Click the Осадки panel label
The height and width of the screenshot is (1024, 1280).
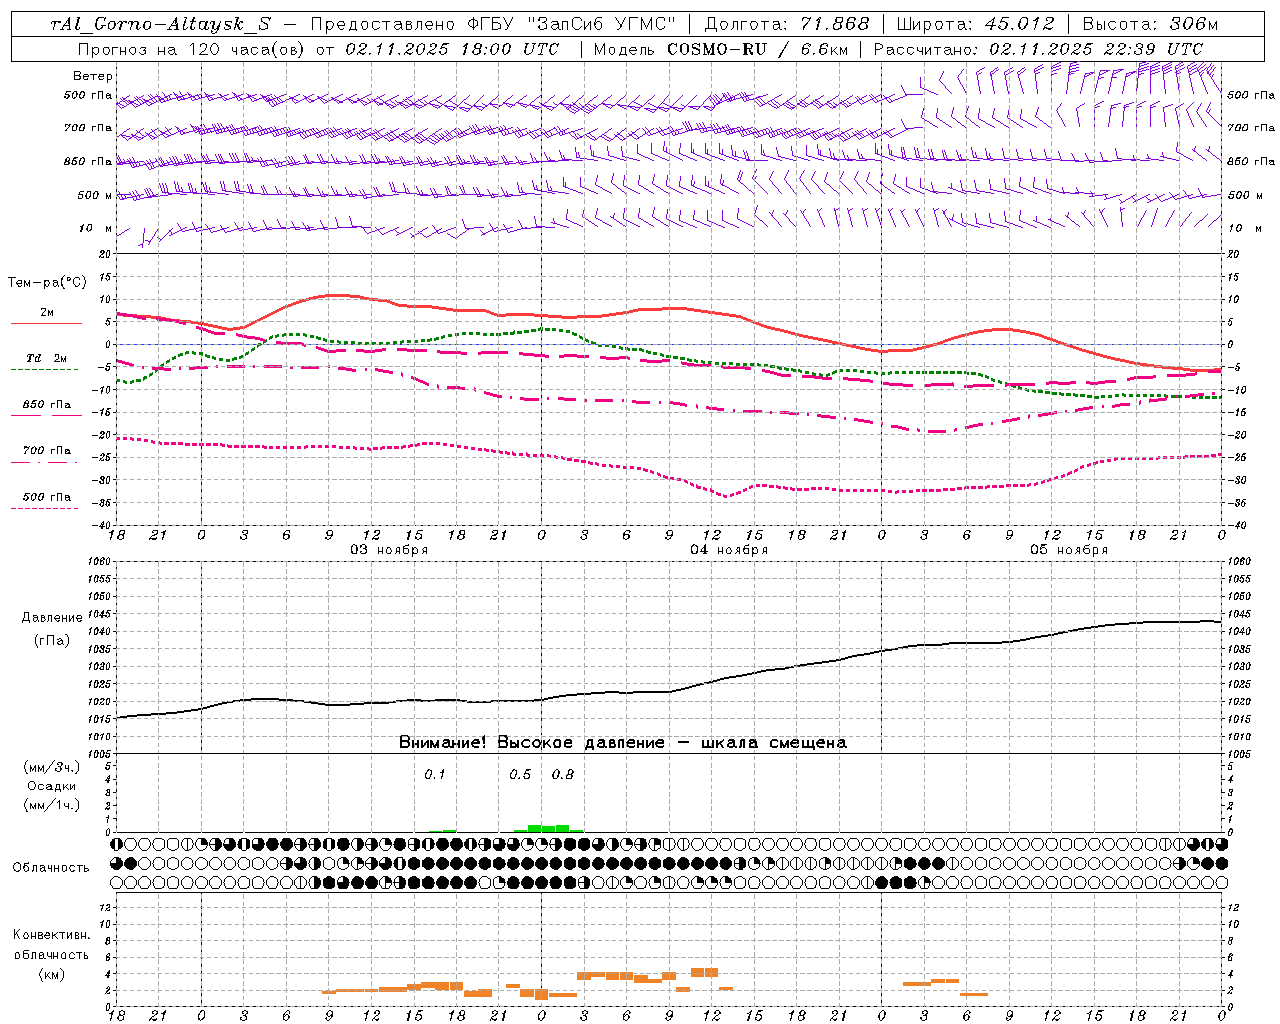pos(52,786)
